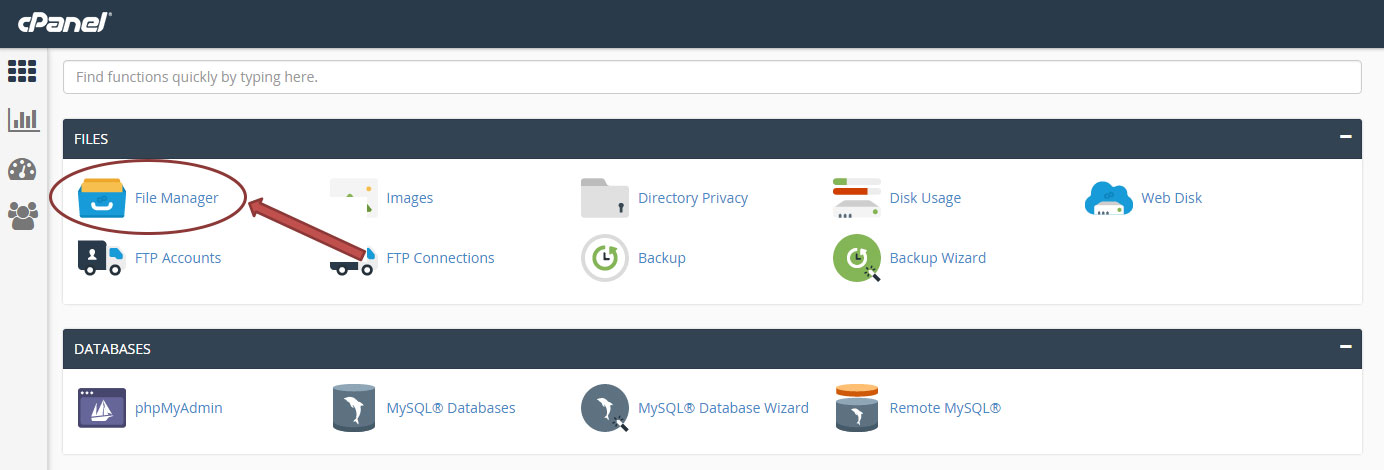Open the Backup Wizard green icon
The height and width of the screenshot is (470, 1384).
click(x=856, y=258)
